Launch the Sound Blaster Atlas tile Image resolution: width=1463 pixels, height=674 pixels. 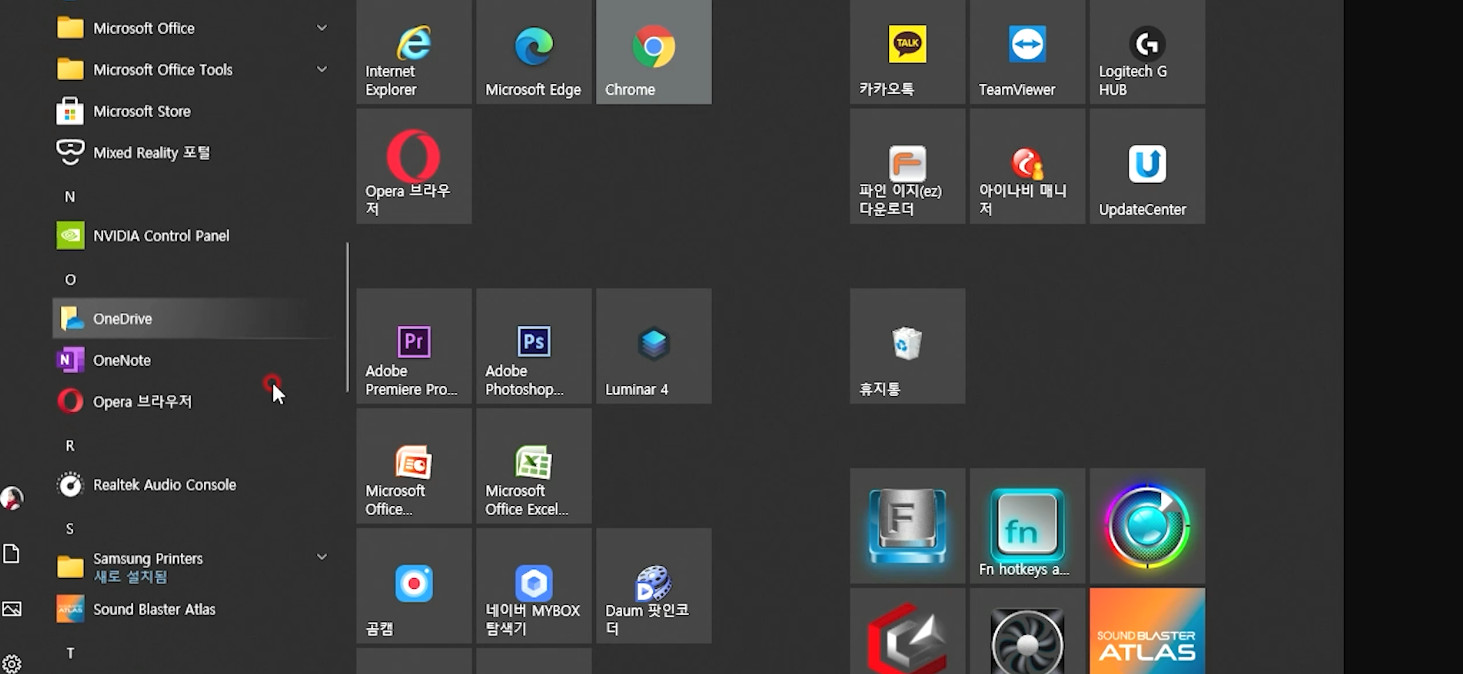coord(1148,631)
